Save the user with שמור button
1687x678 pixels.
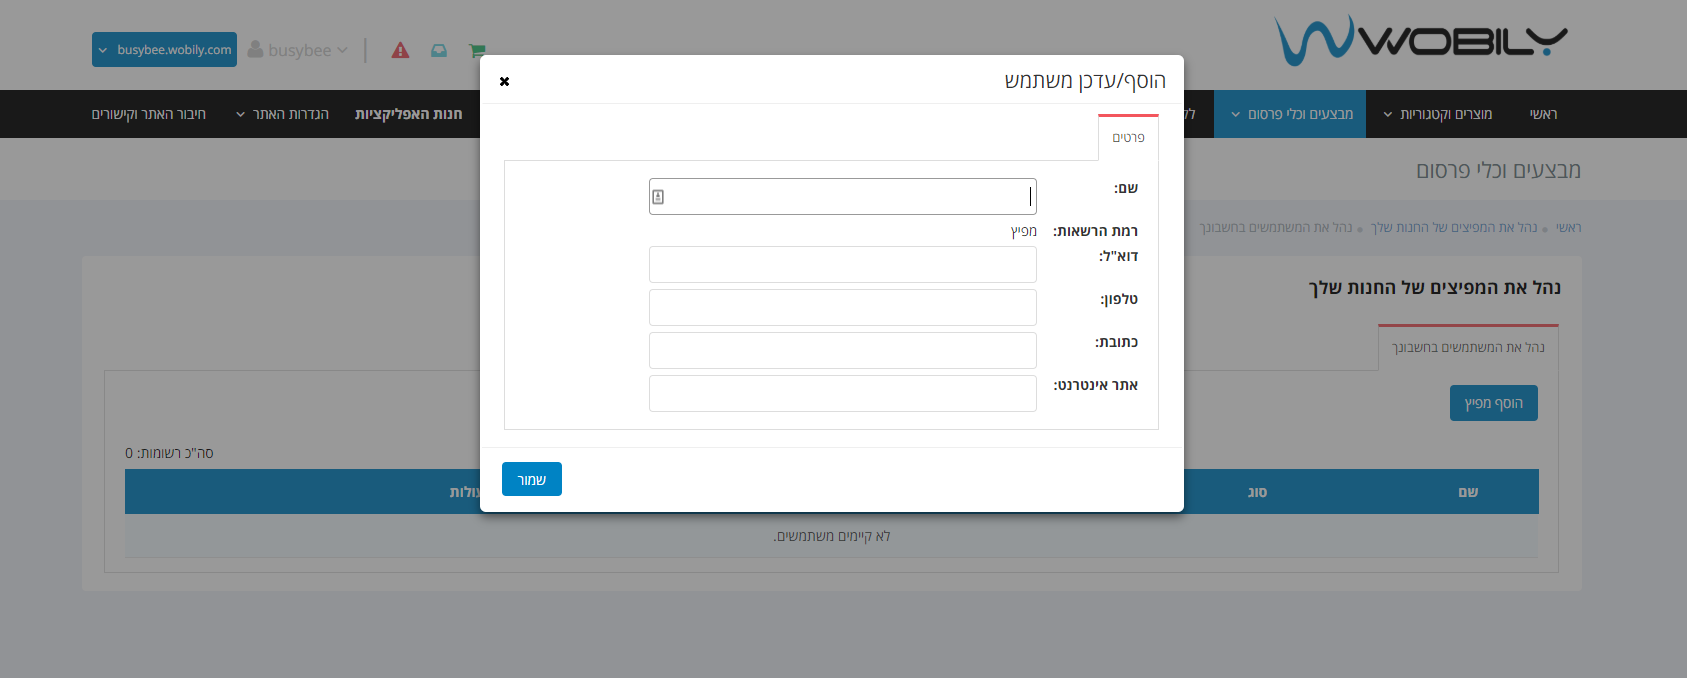(x=532, y=479)
